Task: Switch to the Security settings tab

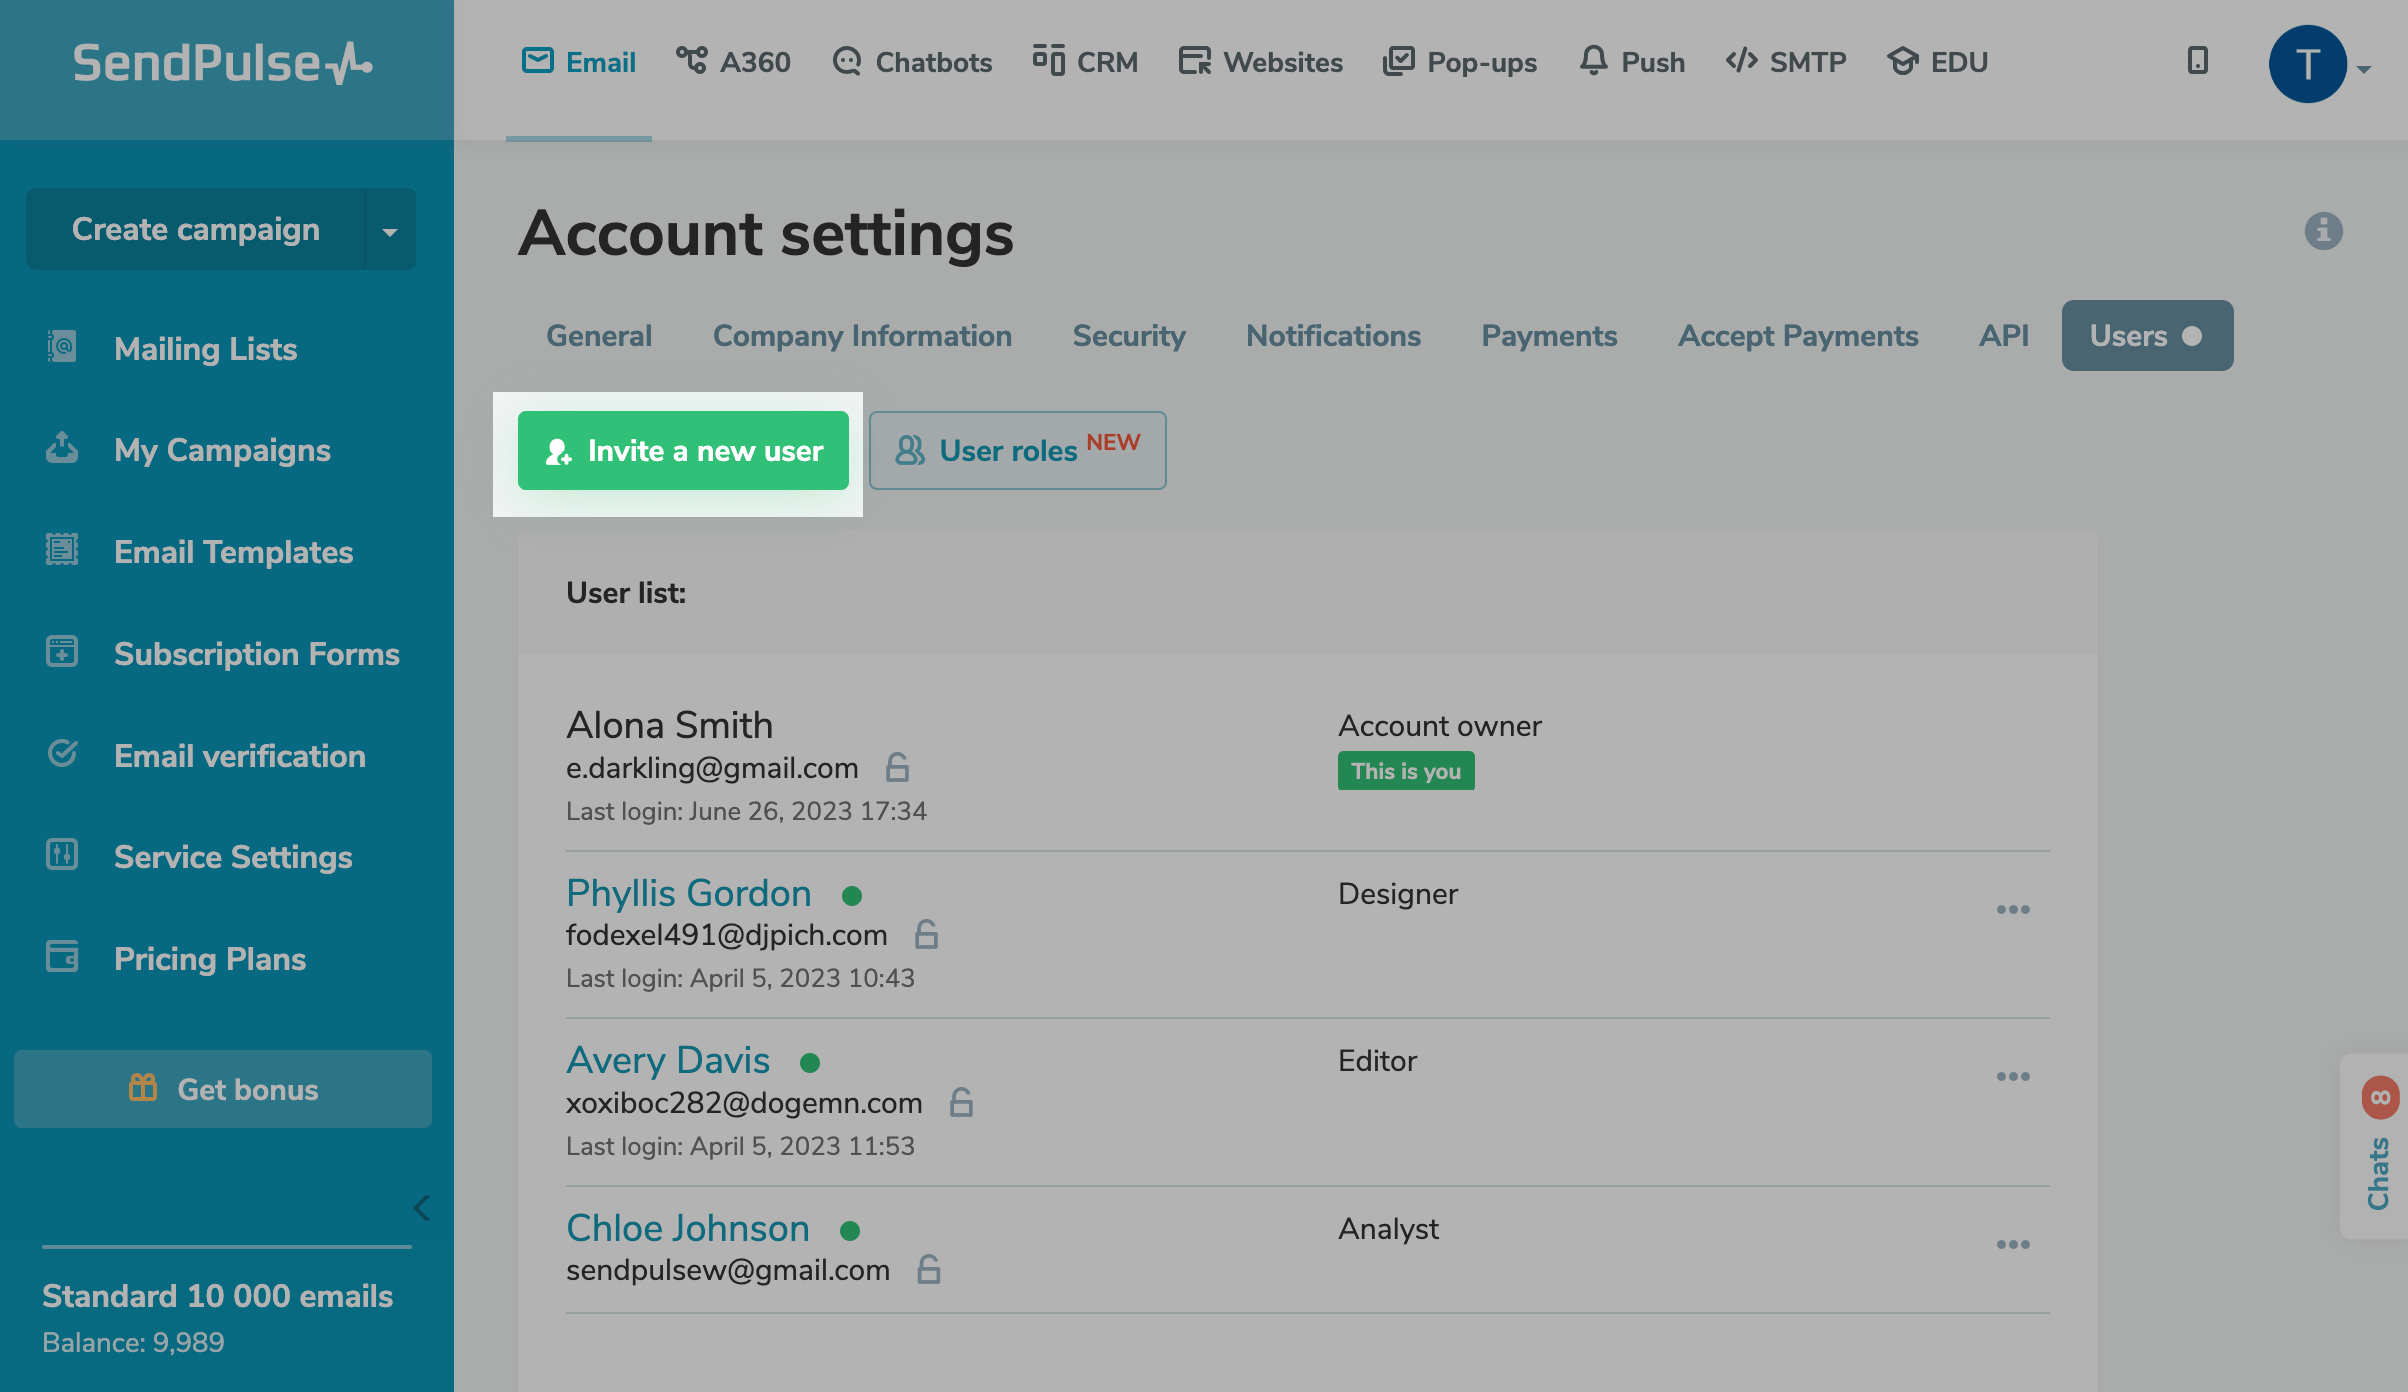Action: pos(1128,336)
